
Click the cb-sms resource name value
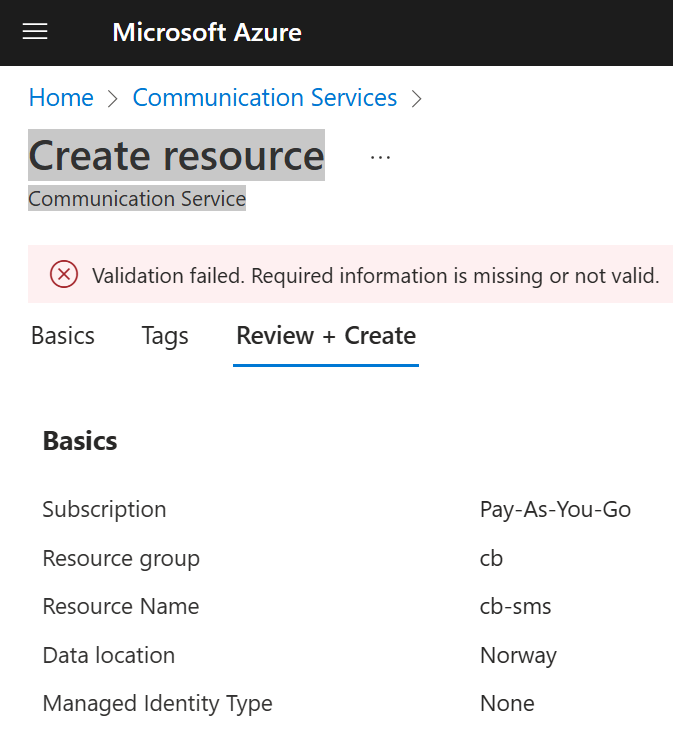pyautogui.click(x=515, y=606)
